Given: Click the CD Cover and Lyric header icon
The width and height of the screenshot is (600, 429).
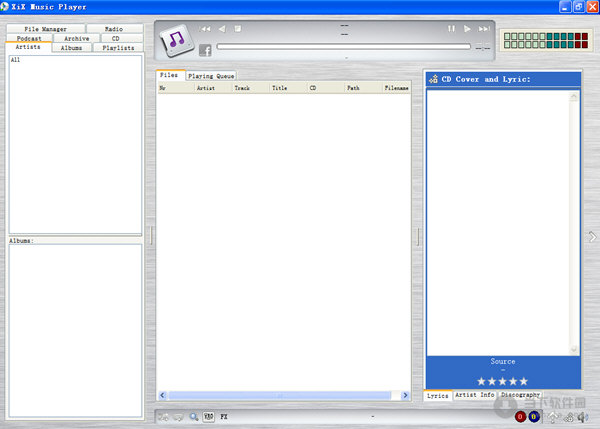Looking at the screenshot, I should [x=434, y=79].
